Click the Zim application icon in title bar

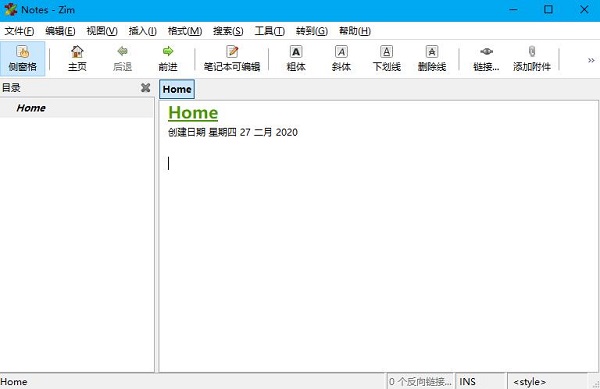[x=10, y=10]
